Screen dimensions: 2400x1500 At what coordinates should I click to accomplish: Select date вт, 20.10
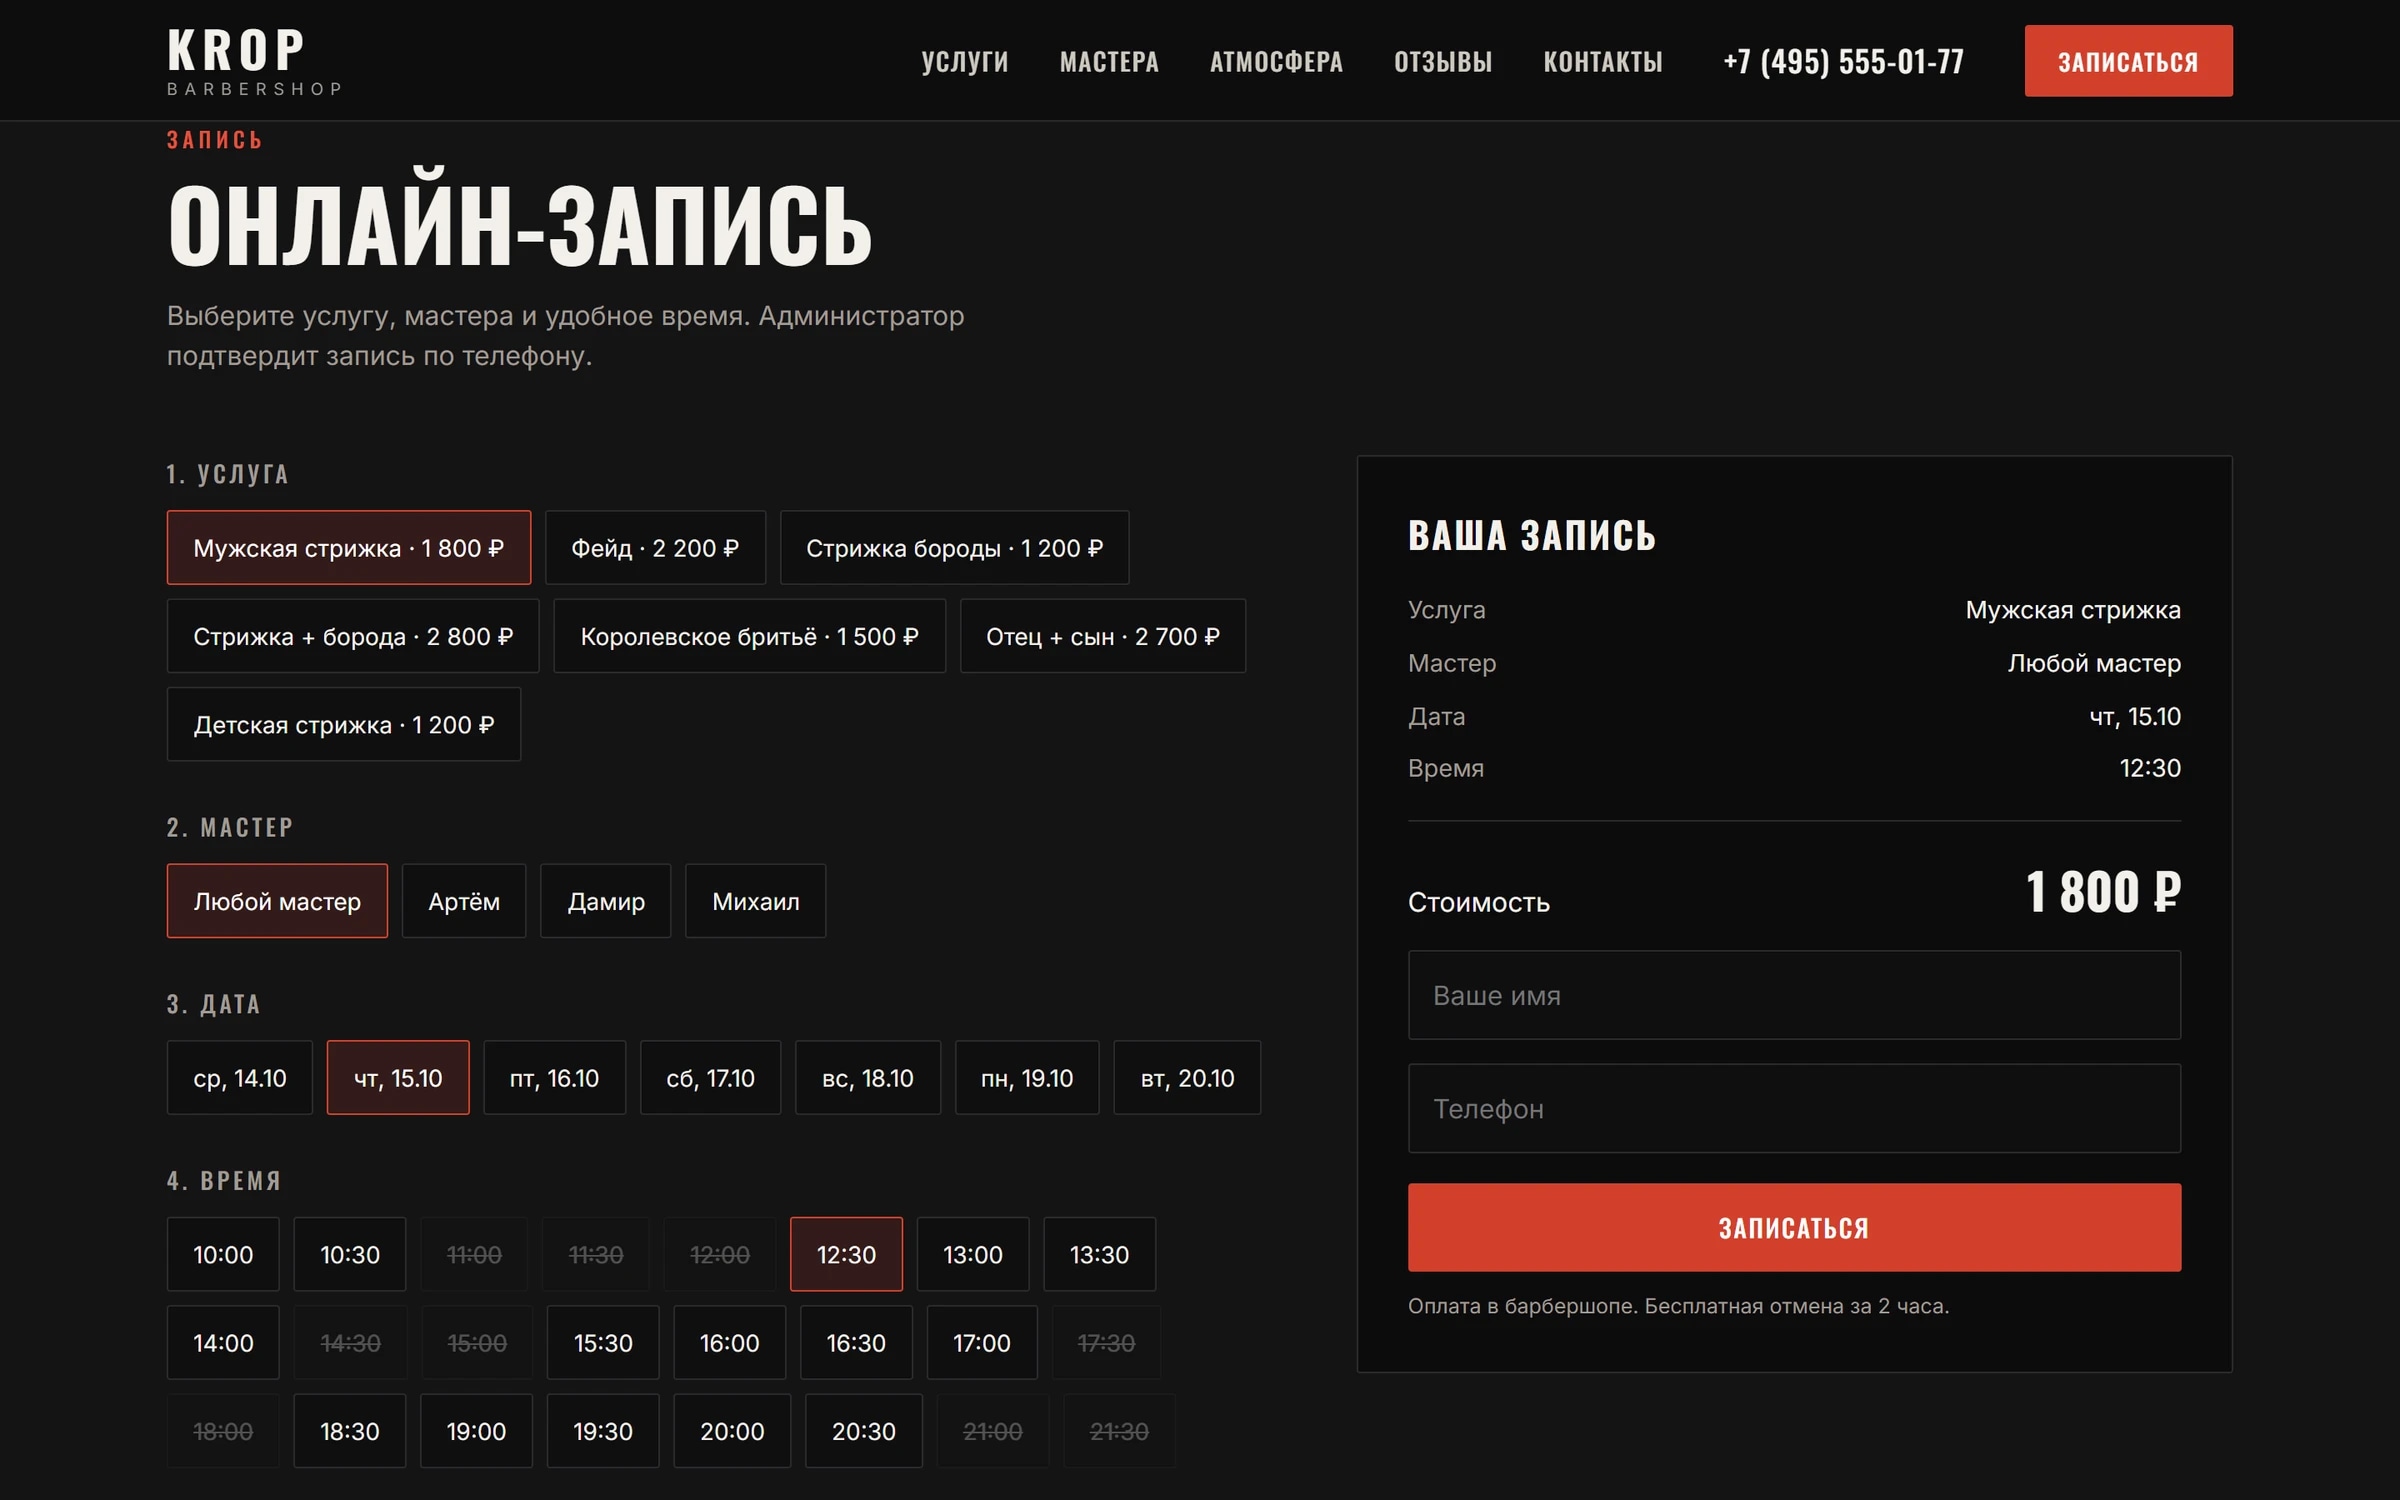[1187, 1078]
